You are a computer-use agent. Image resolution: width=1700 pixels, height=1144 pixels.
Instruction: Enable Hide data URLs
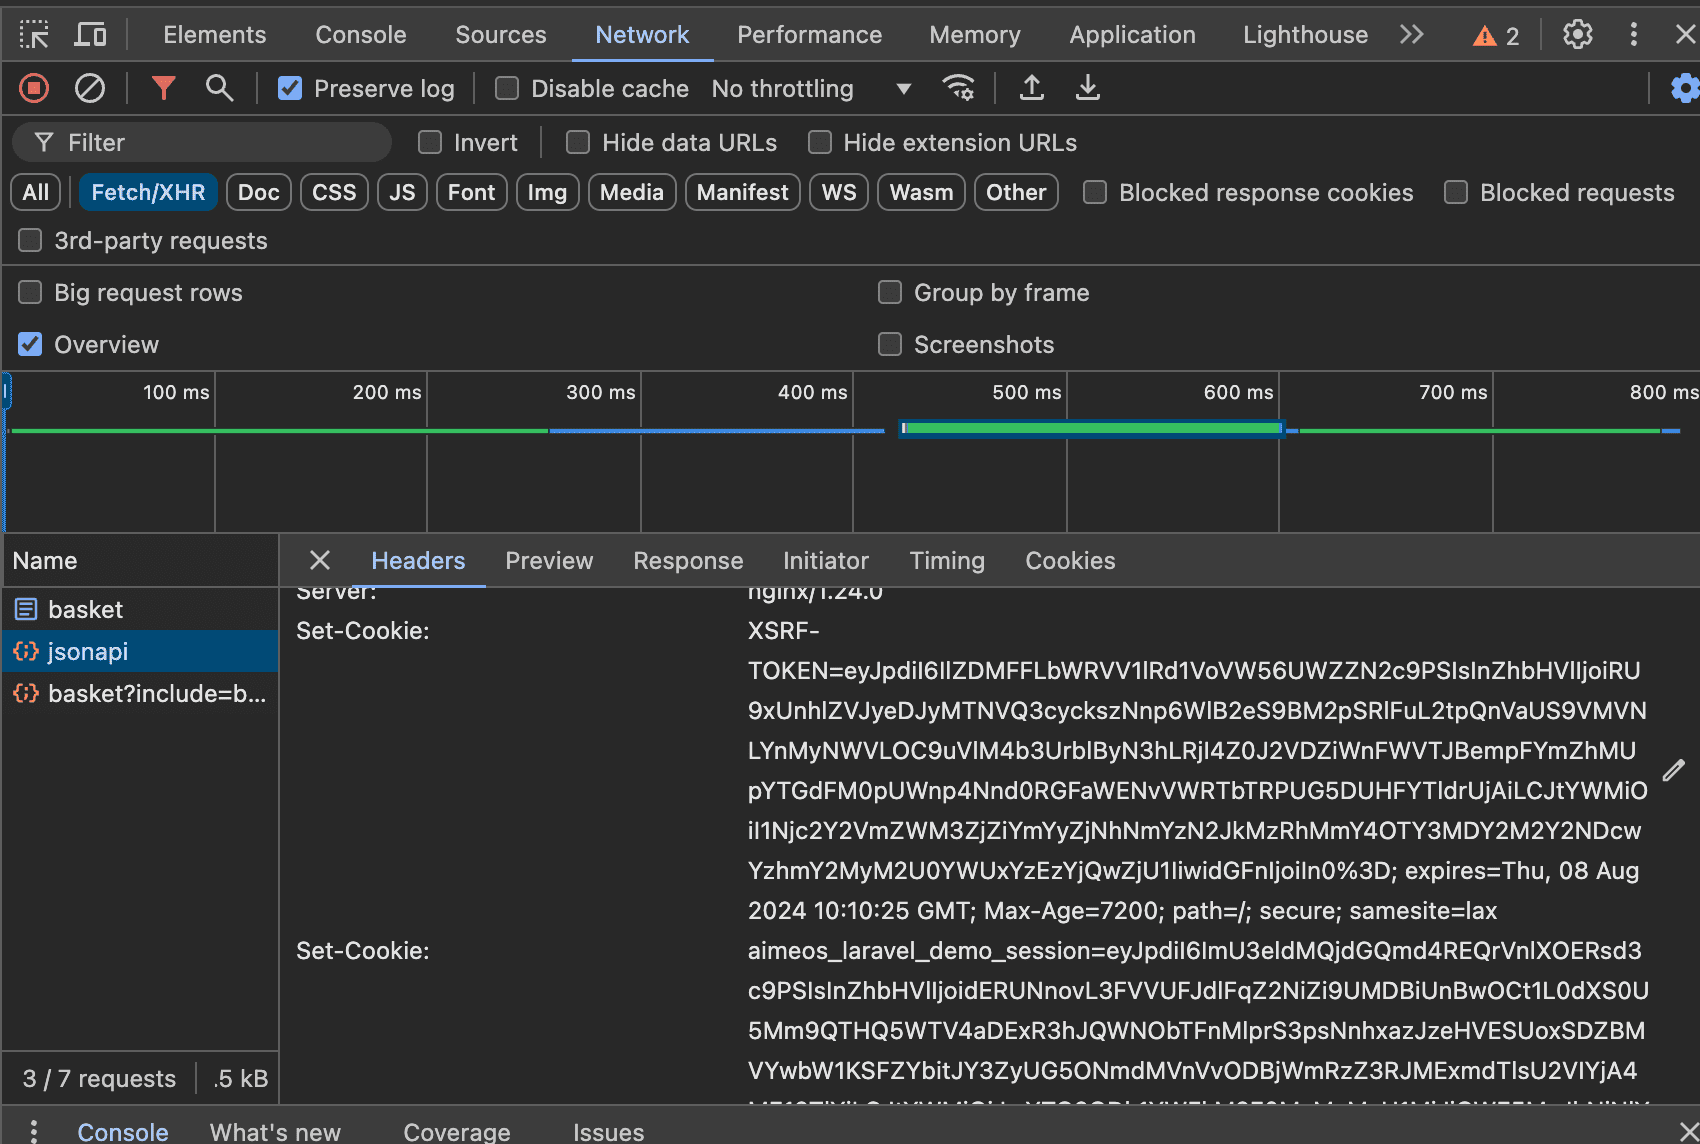[578, 143]
